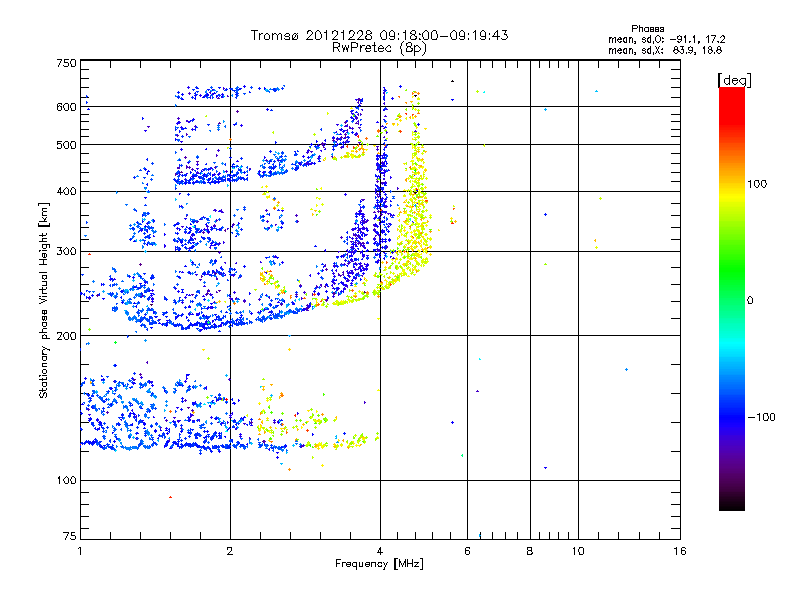The height and width of the screenshot is (600, 800).
Task: Click the y-axis tick label '400'
Action: pyautogui.click(x=66, y=191)
